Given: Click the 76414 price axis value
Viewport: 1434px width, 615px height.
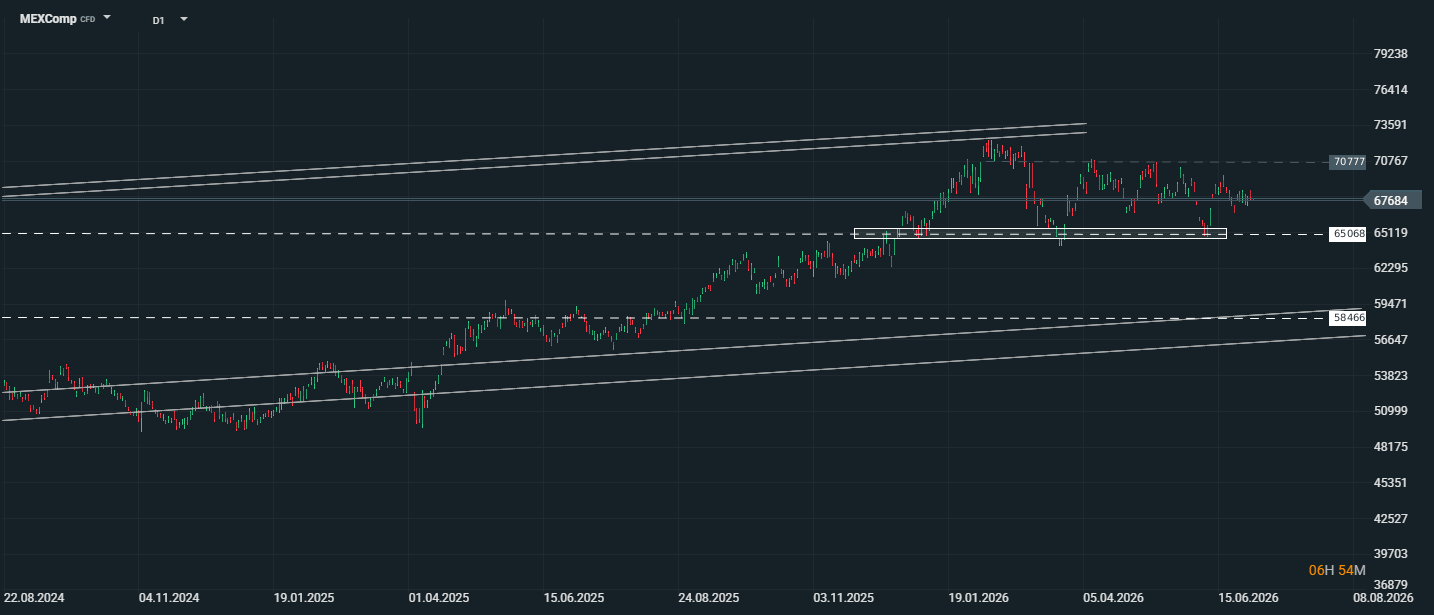Looking at the screenshot, I should click(x=1391, y=90).
